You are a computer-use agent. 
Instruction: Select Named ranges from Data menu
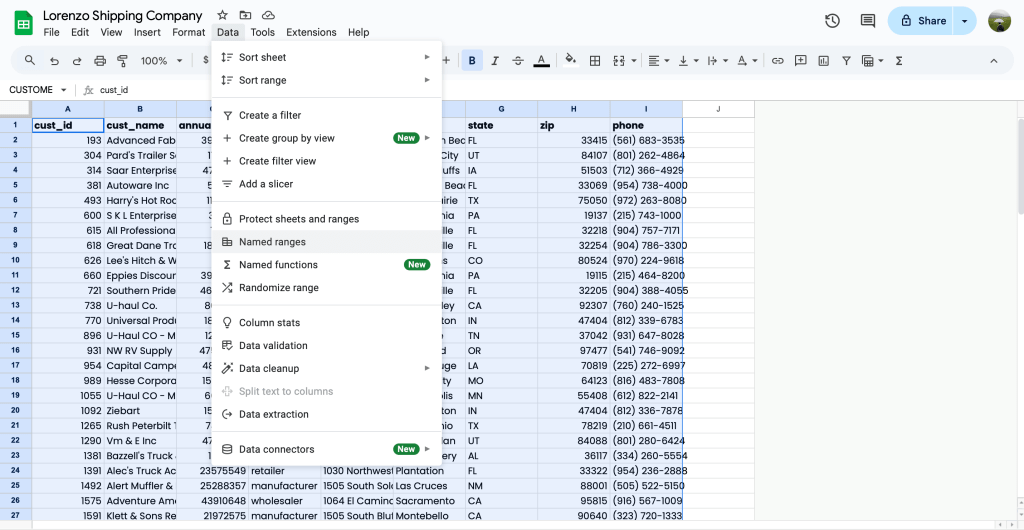pos(272,242)
